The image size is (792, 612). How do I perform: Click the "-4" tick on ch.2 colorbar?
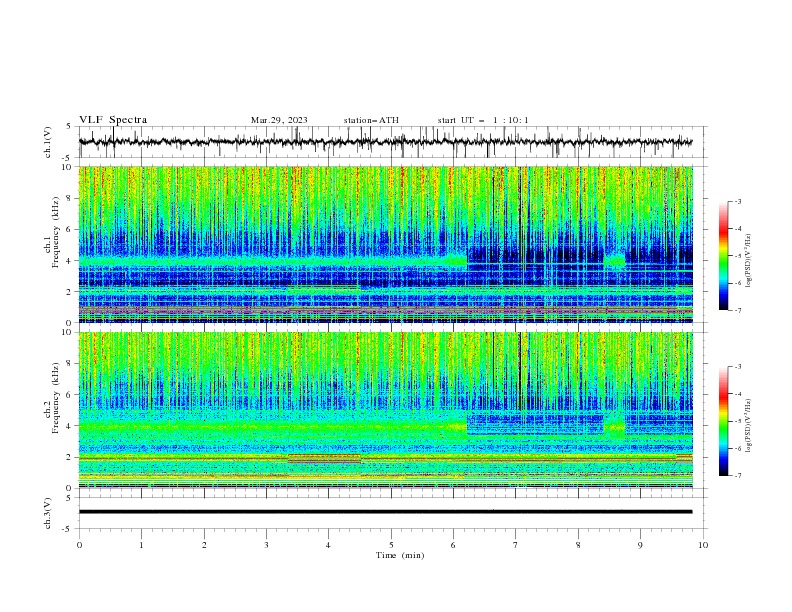coord(737,394)
